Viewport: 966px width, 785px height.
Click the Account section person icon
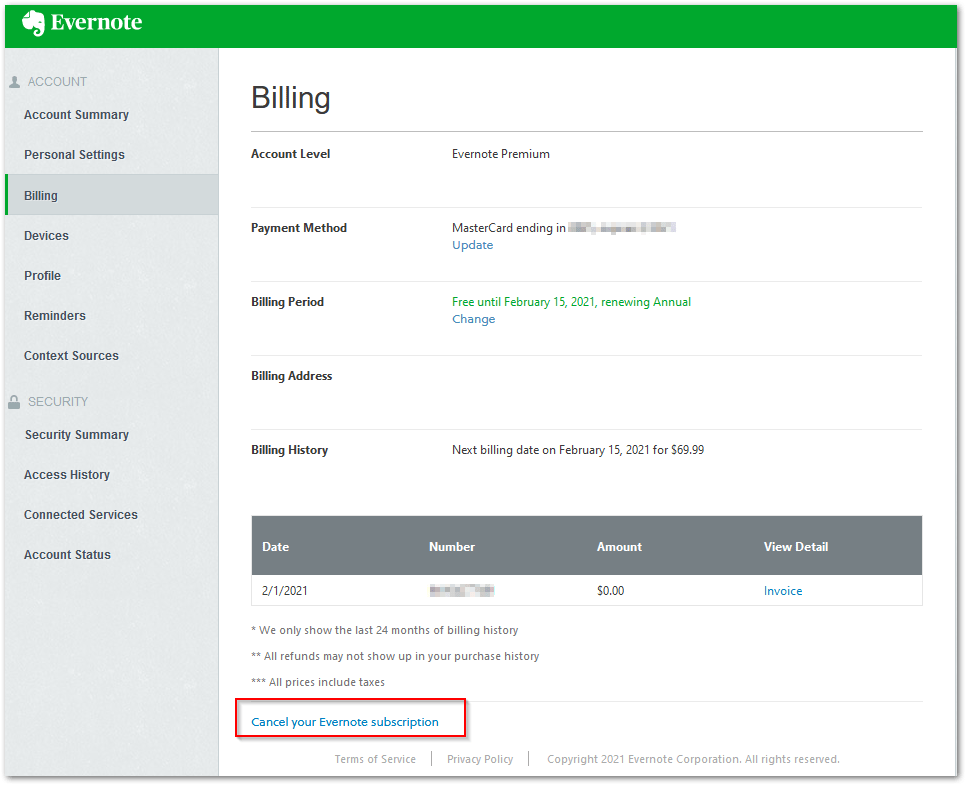coord(14,82)
